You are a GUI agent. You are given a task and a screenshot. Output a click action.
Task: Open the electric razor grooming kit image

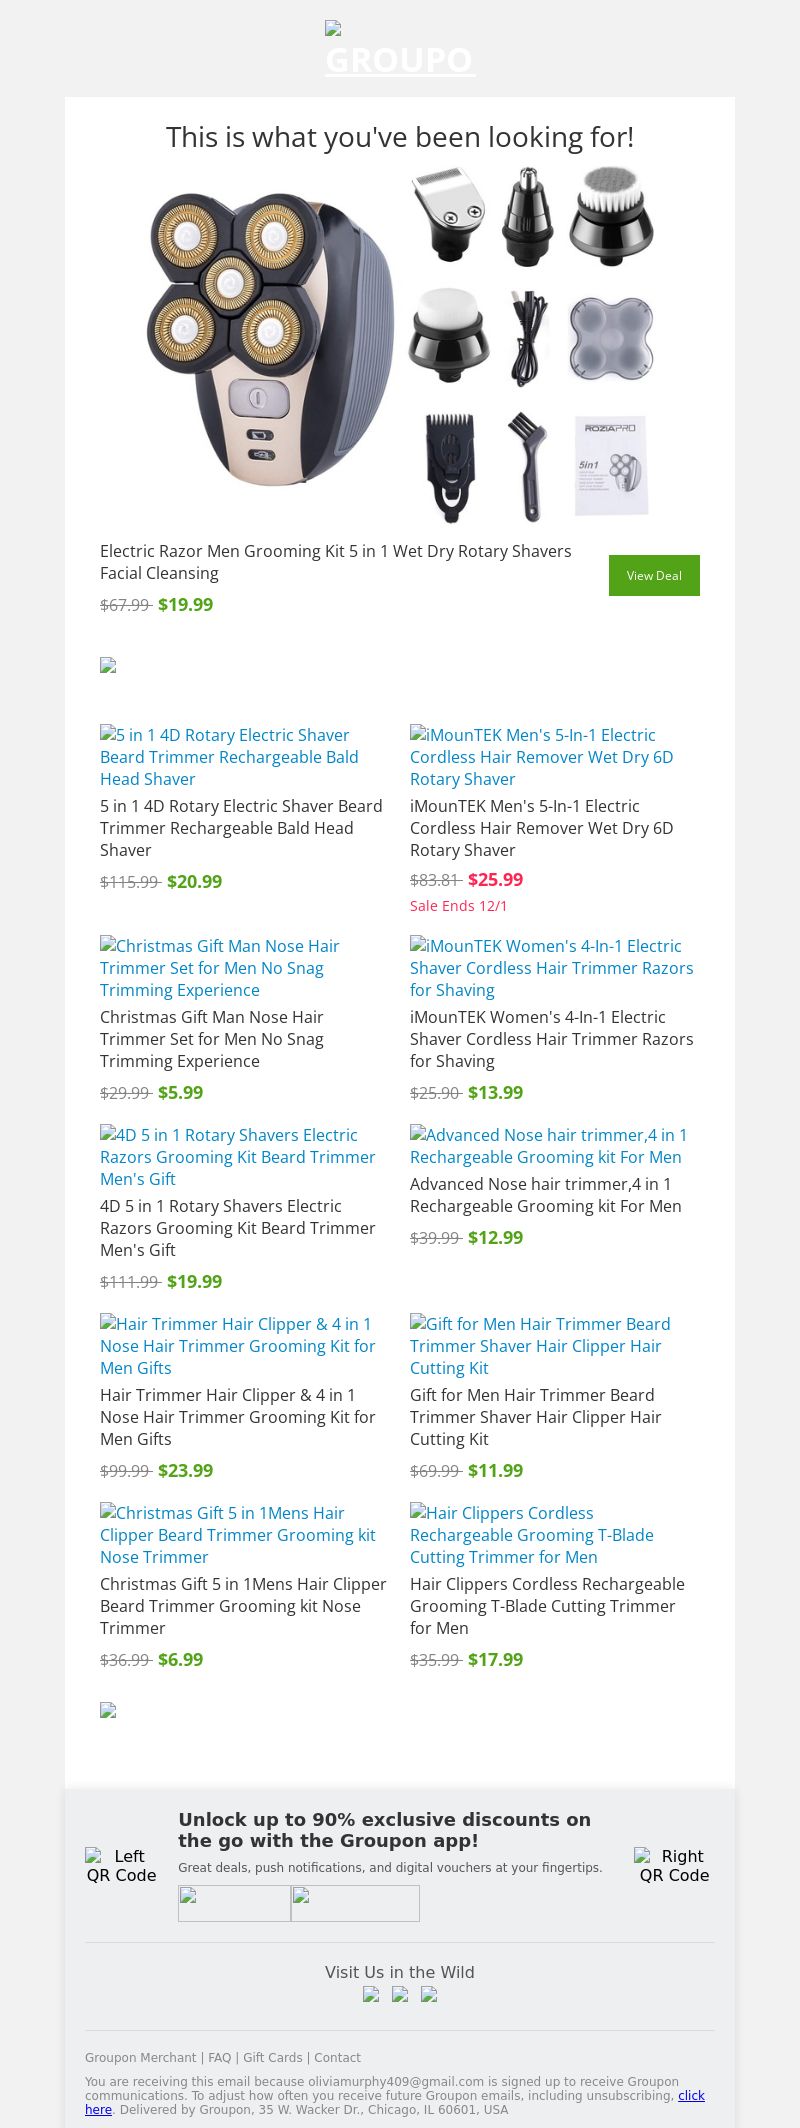click(x=400, y=345)
